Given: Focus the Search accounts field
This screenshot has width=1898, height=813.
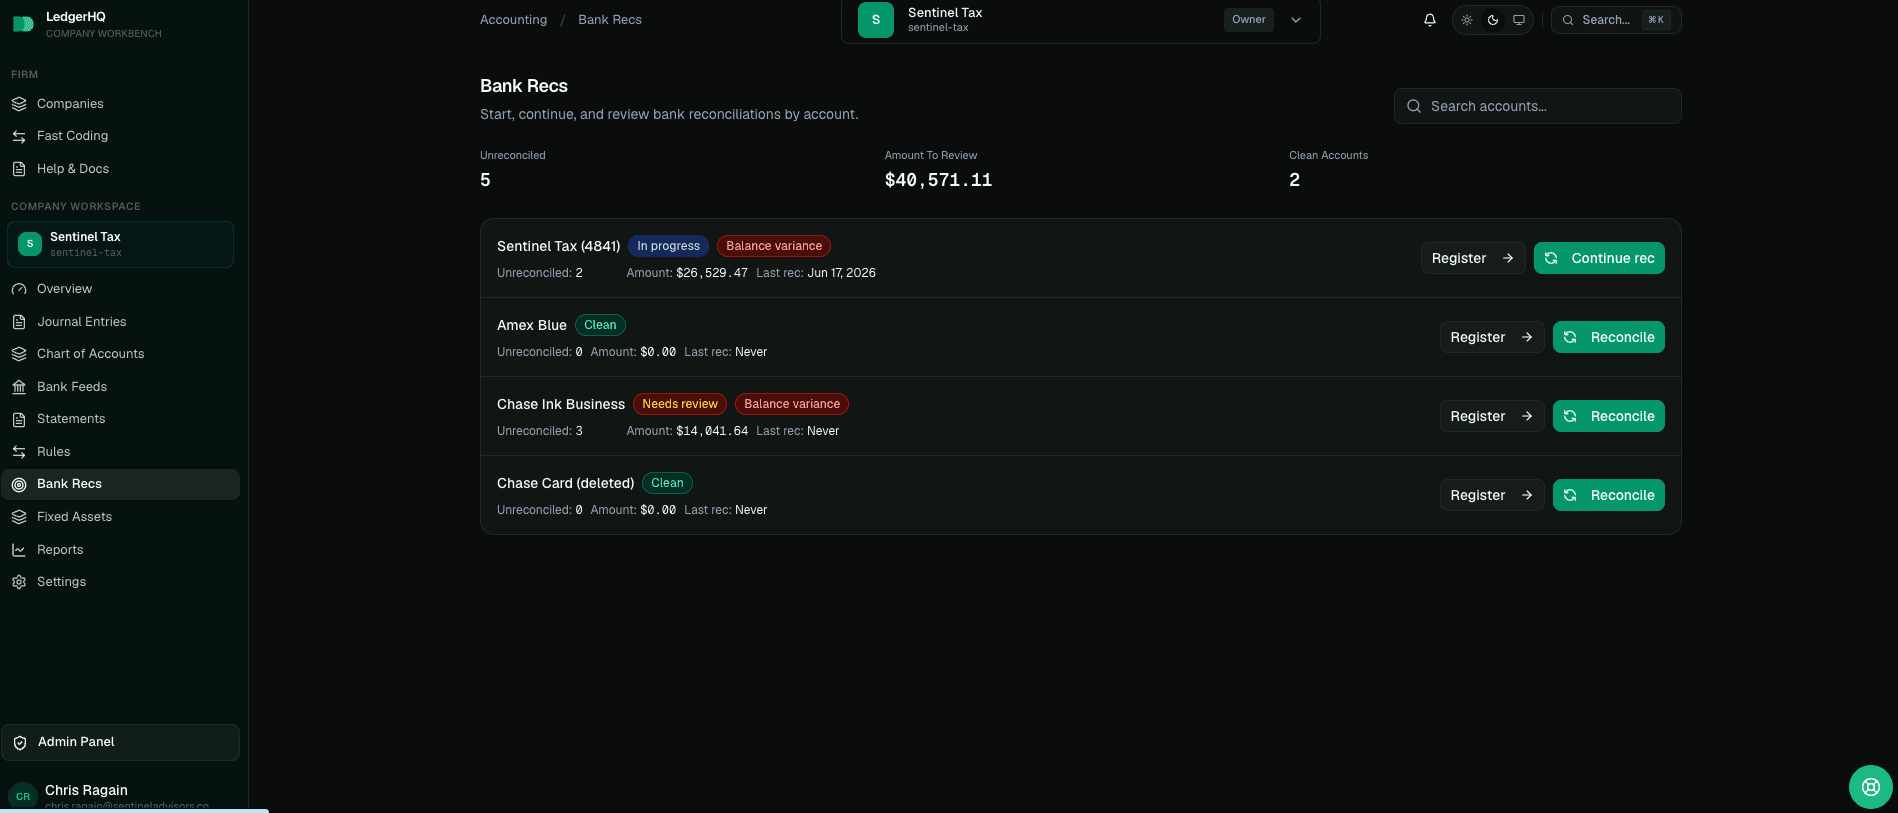Looking at the screenshot, I should point(1537,106).
